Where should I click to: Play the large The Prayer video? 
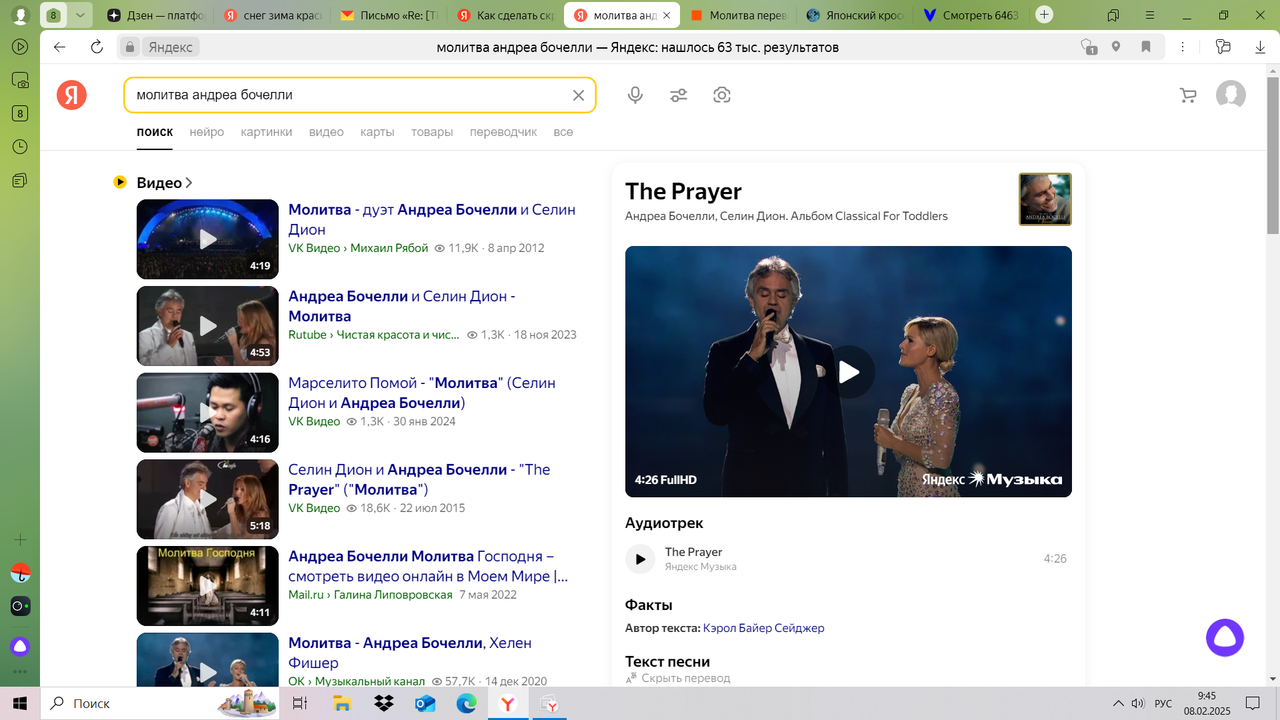point(848,372)
